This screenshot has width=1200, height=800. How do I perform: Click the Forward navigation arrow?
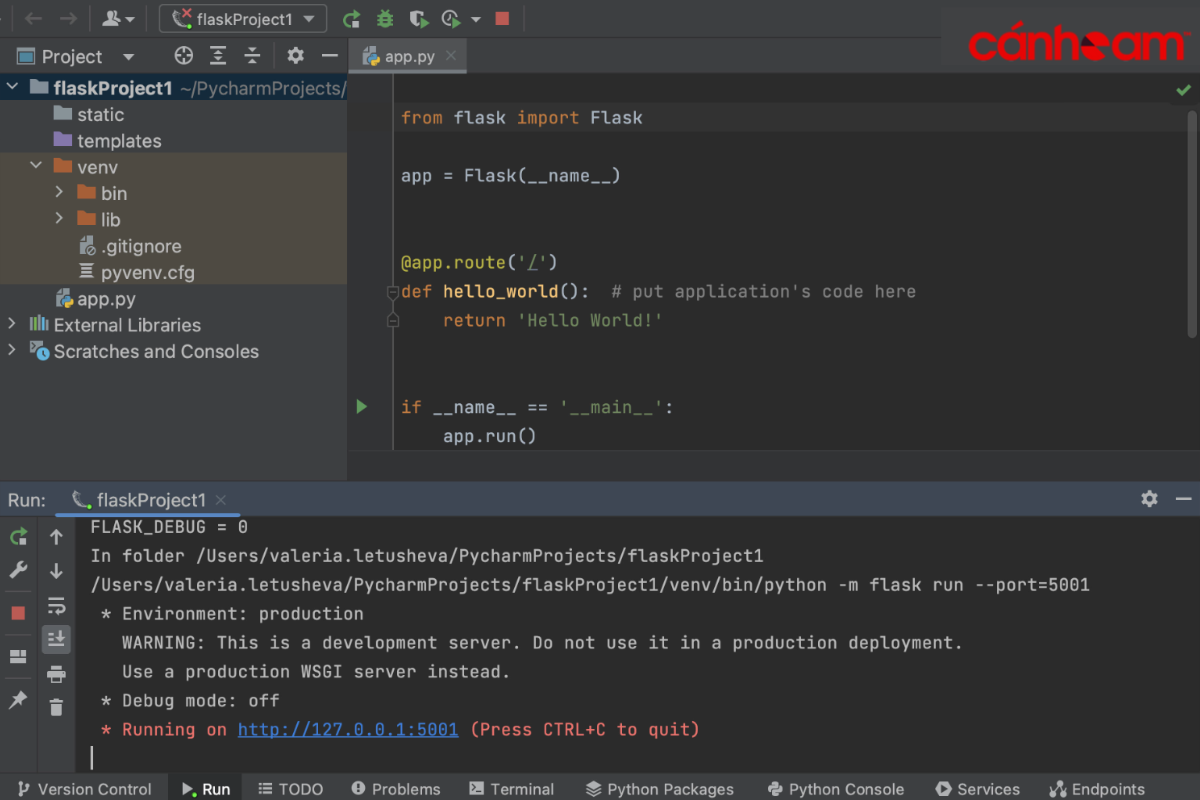68,18
